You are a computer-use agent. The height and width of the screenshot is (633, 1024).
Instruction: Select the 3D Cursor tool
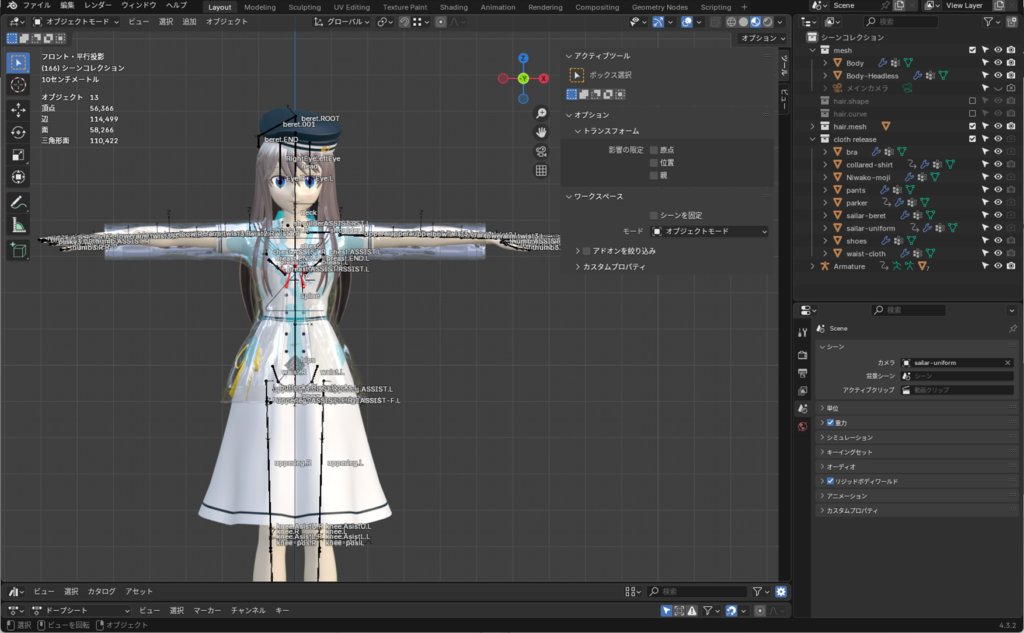(18, 85)
